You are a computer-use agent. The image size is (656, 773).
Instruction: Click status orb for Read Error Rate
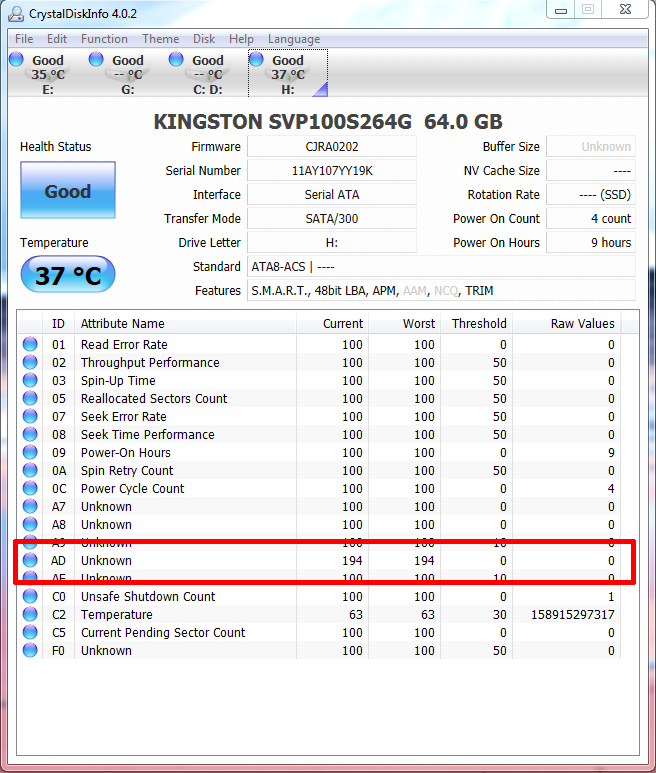pos(30,344)
